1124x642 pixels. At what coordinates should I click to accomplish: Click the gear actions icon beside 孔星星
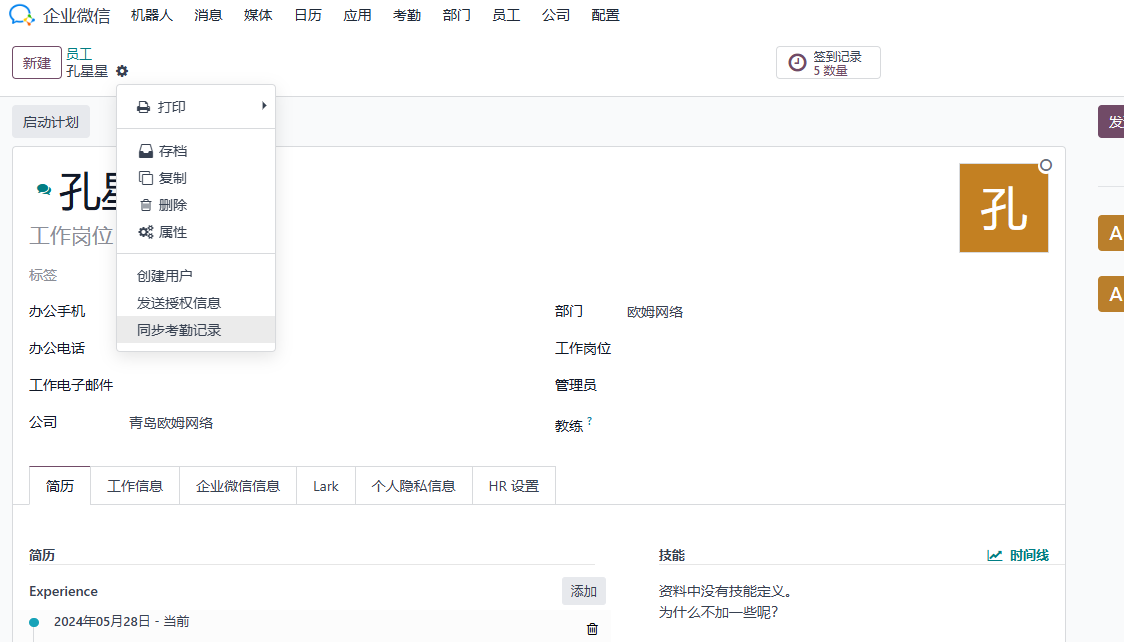click(122, 71)
